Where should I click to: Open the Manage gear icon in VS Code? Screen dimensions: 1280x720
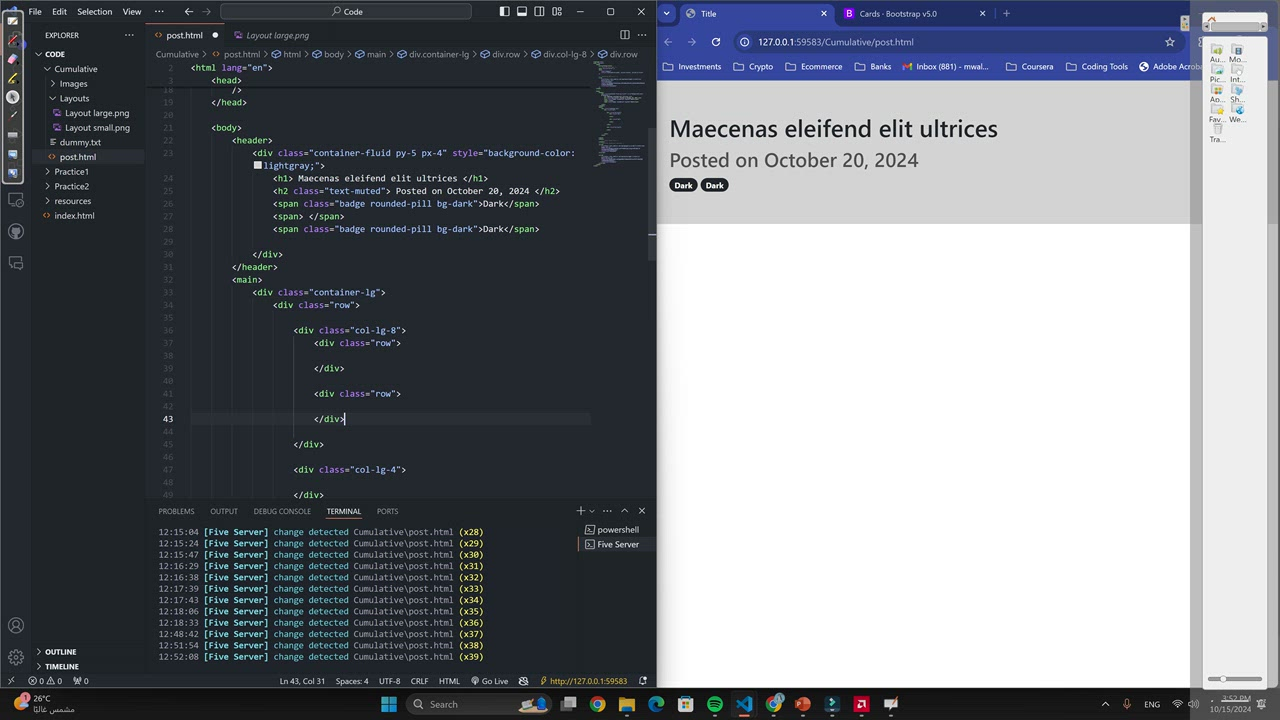pyautogui.click(x=15, y=657)
